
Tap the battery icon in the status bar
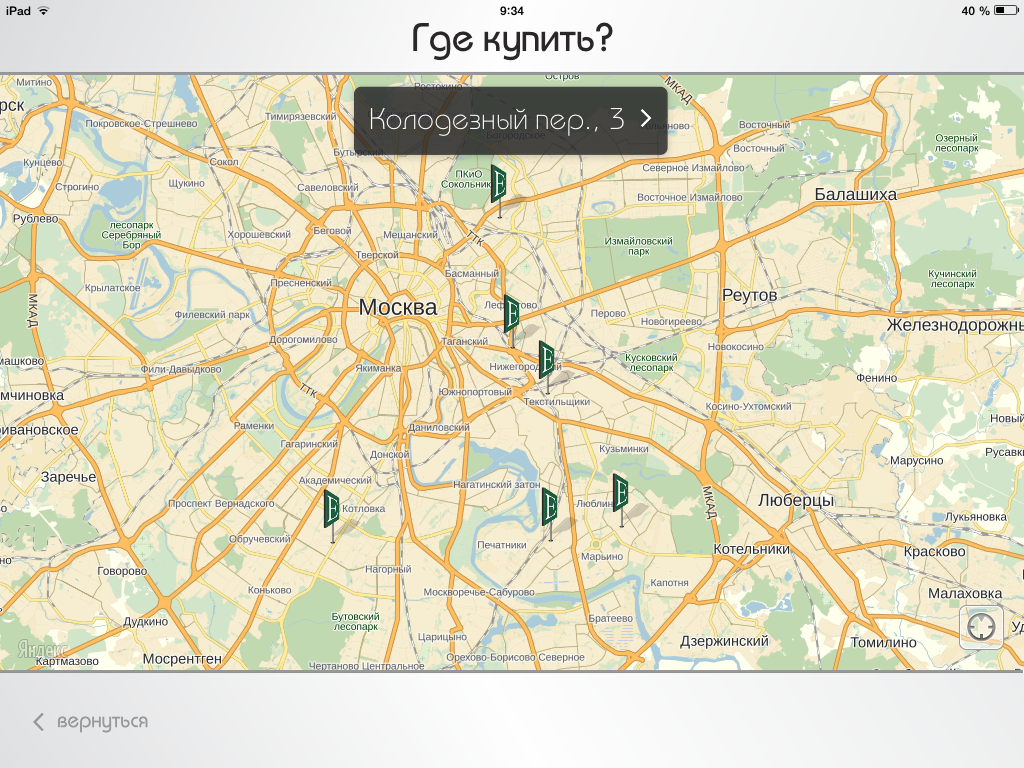[x=1006, y=10]
